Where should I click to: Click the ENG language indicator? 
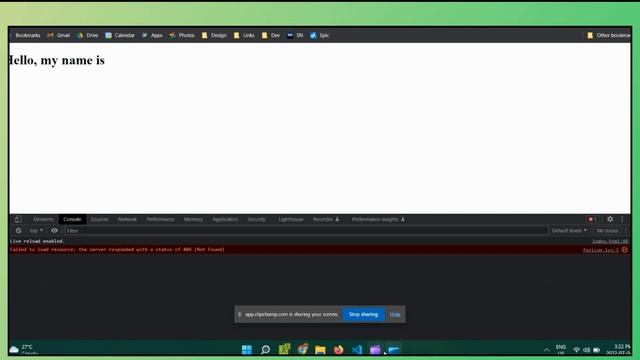(561, 349)
